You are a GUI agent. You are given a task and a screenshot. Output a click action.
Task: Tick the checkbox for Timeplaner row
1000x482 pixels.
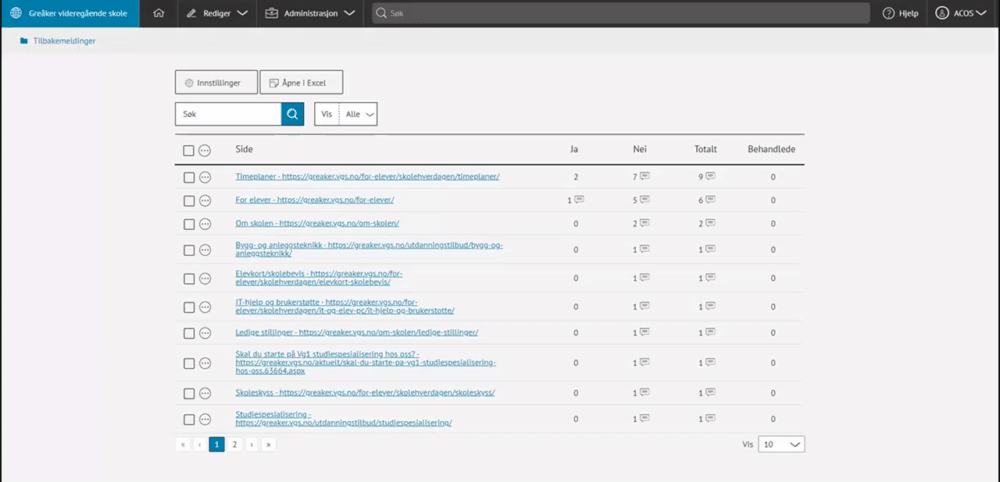click(189, 178)
